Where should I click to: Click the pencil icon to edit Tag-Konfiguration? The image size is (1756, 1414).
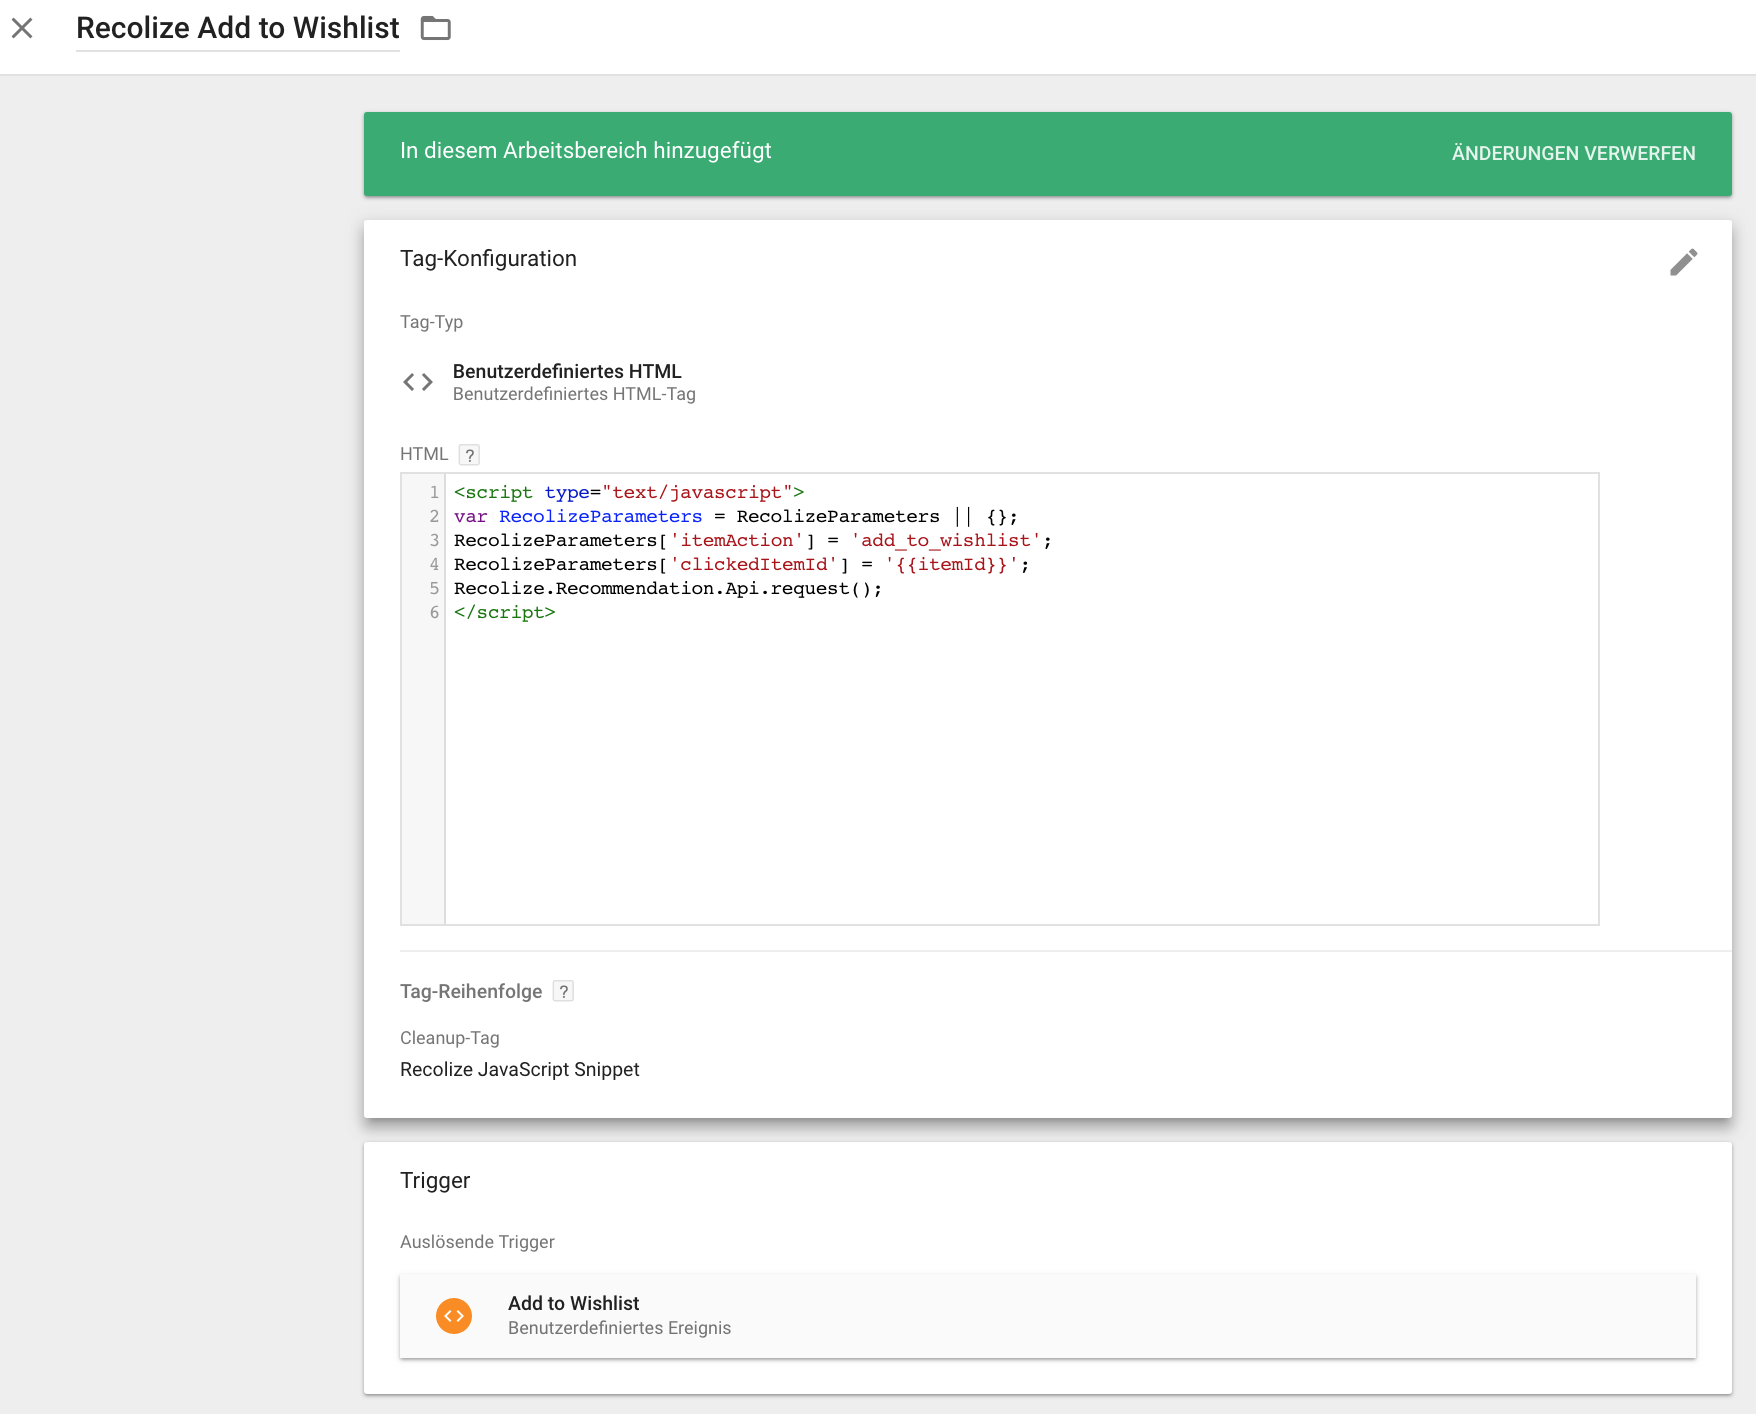[x=1683, y=262]
